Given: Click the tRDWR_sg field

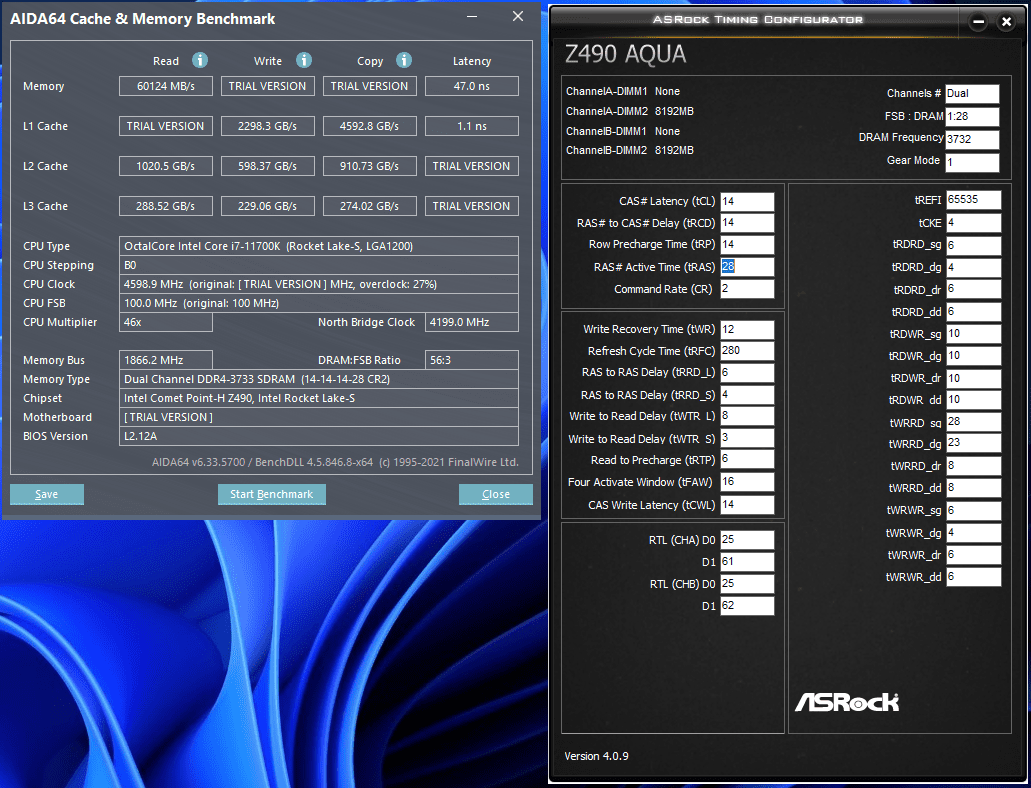Looking at the screenshot, I should 973,334.
